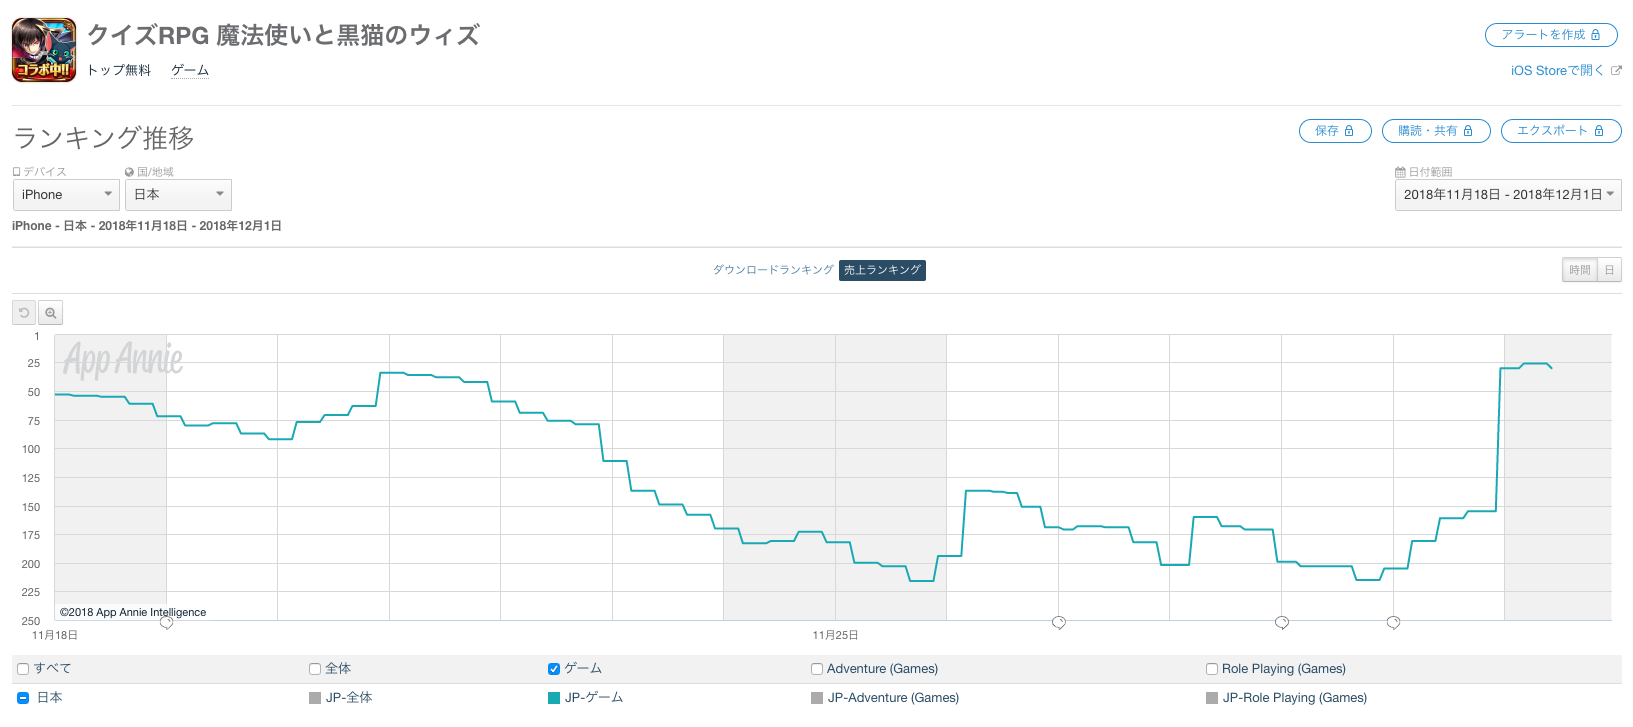Open アラートを作成 alert button
The width and height of the screenshot is (1633, 727).
[x=1551, y=35]
